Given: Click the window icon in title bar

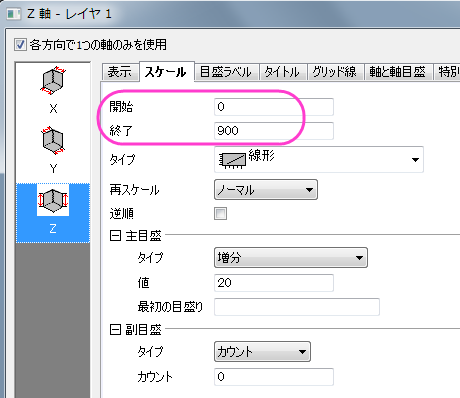Looking at the screenshot, I should [x=14, y=14].
